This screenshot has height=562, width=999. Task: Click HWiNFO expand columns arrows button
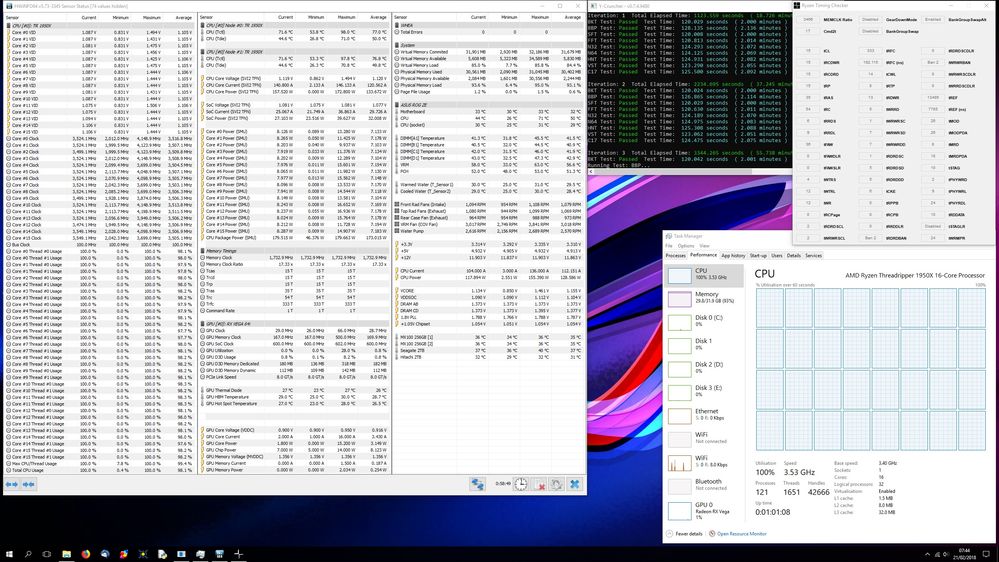pos(12,484)
